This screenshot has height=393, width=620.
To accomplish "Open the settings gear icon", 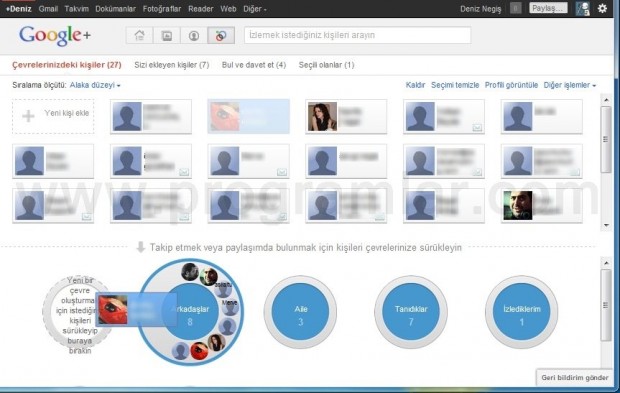I will click(602, 8).
